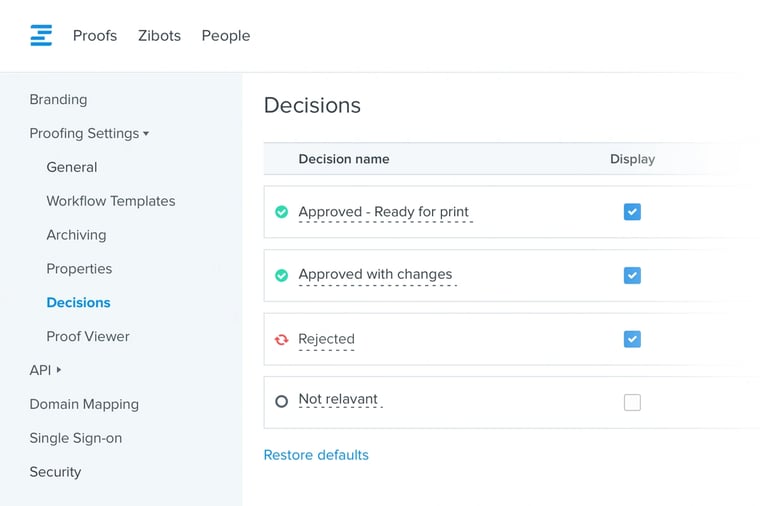
Task: Click the red Rejected status icon
Action: [x=281, y=339]
